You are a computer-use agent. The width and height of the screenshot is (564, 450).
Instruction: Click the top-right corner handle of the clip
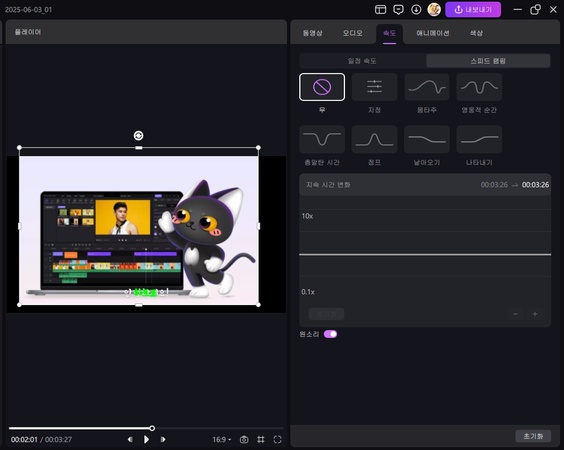tap(258, 147)
